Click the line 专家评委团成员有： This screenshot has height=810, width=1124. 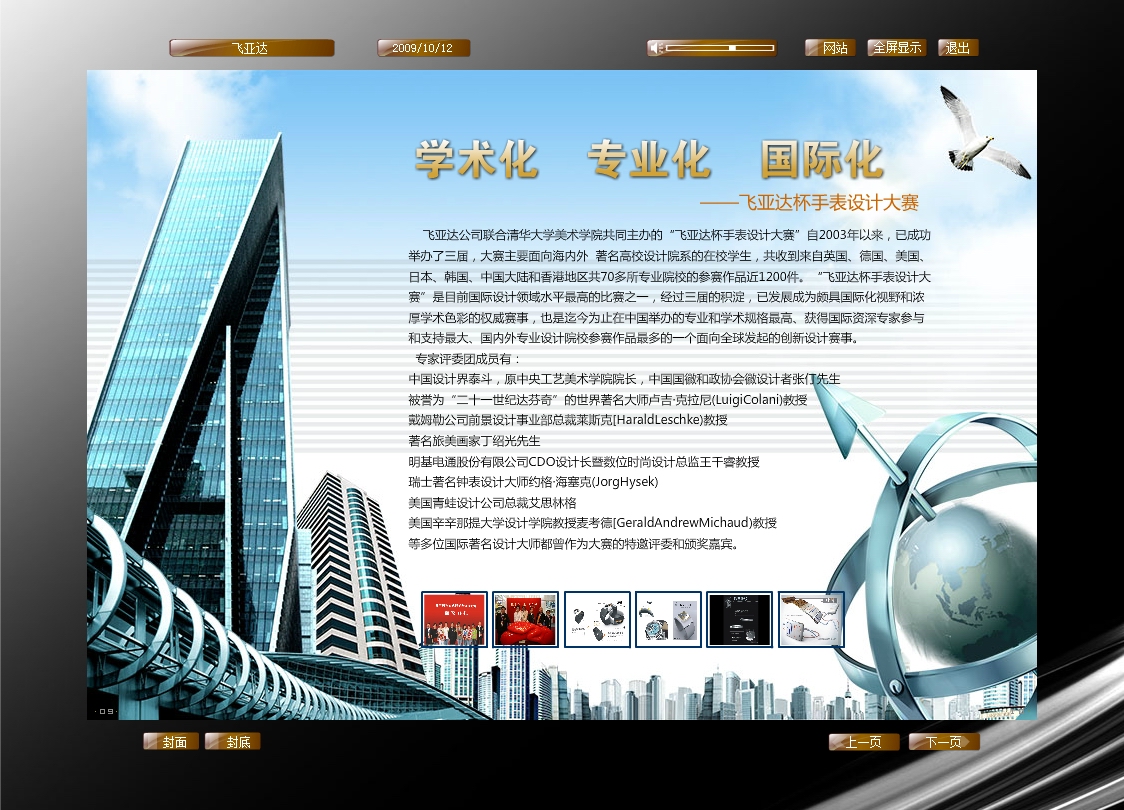(x=468, y=358)
